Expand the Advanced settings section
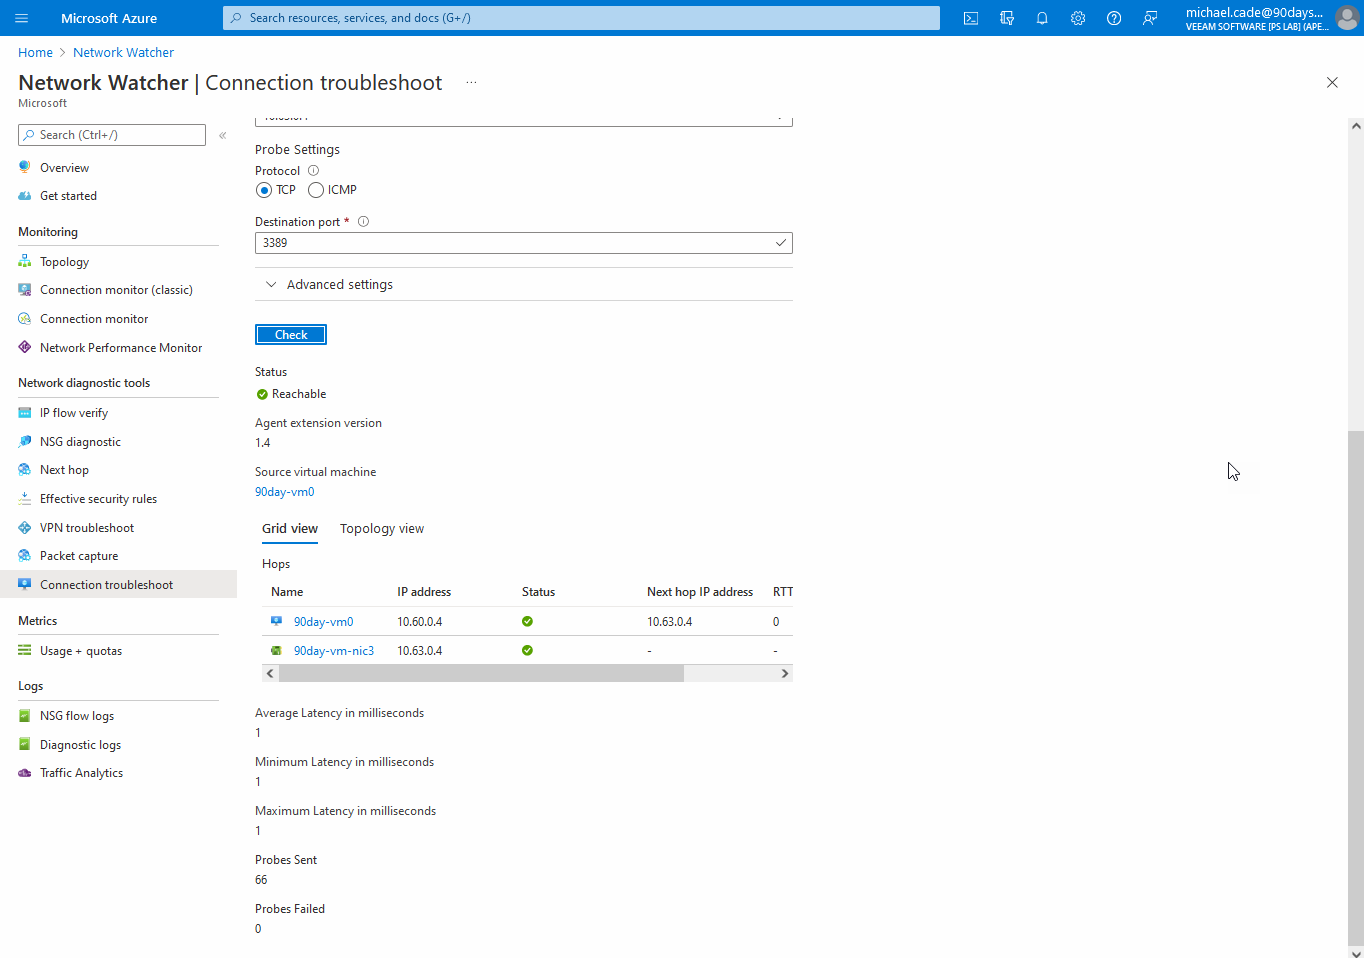 point(339,285)
